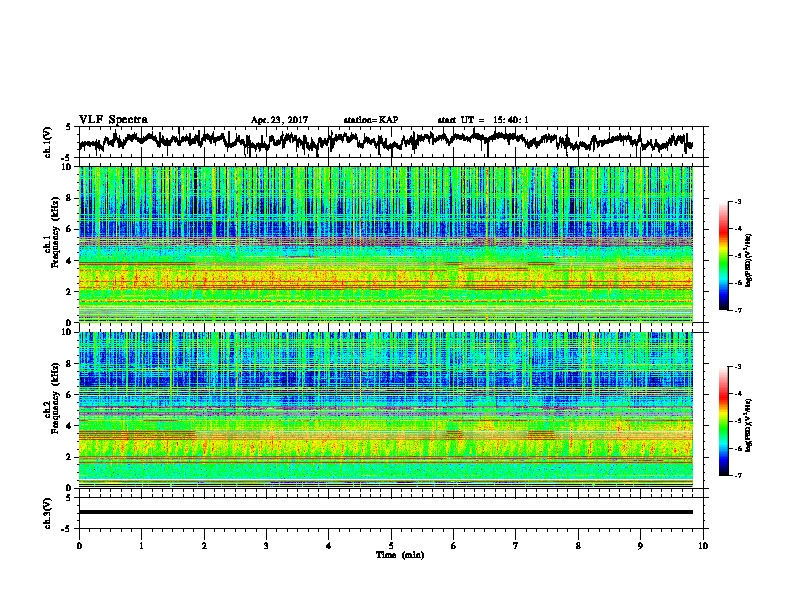This screenshot has width=792, height=612.
Task: Click tick label "8" on the Time axis
Action: point(578,546)
